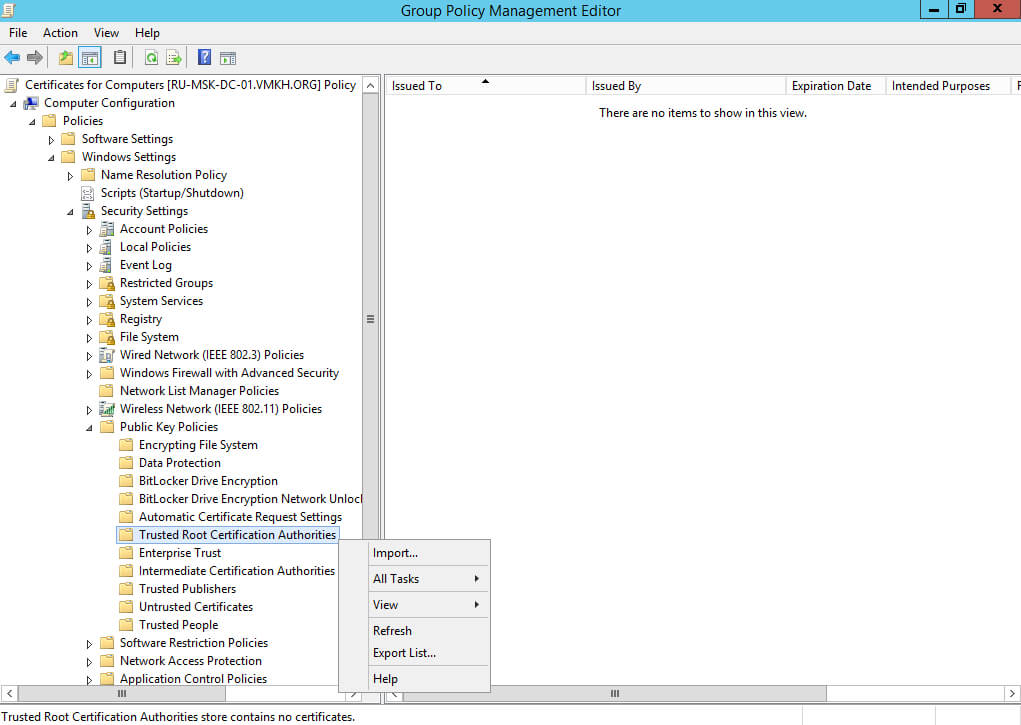This screenshot has height=725, width=1021.
Task: Click the Registry locked folder icon
Action: click(x=107, y=319)
